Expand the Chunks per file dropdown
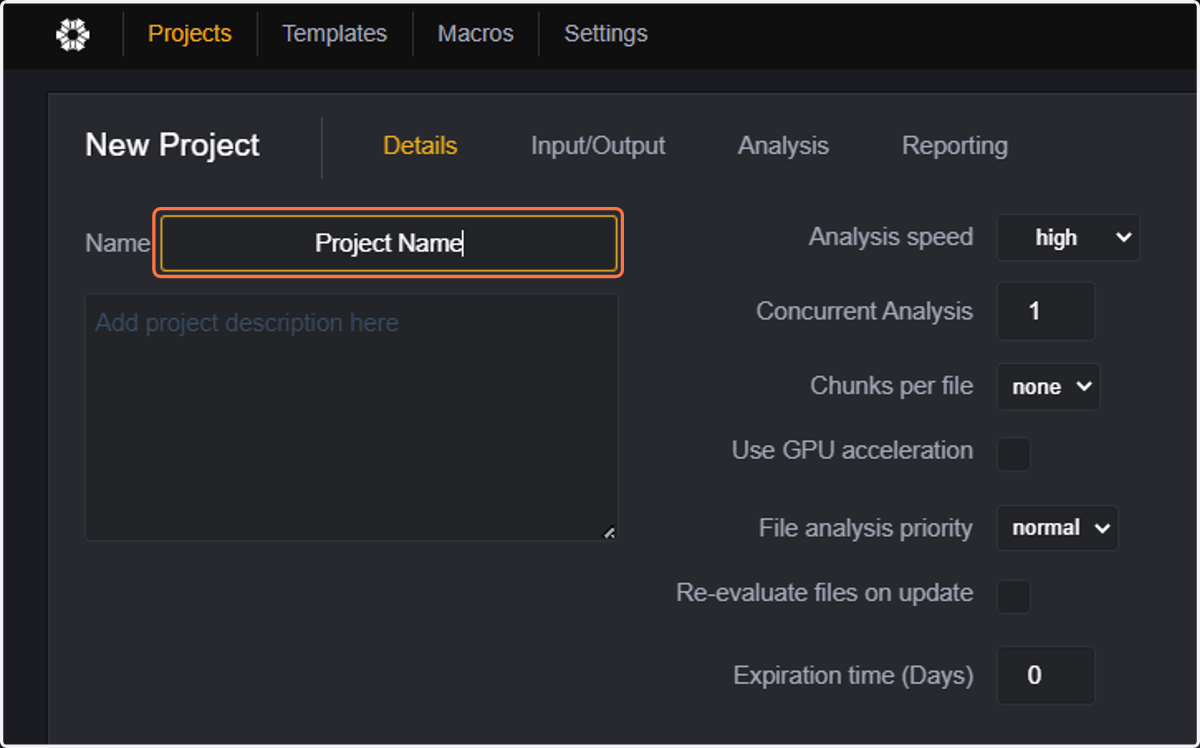 click(x=1048, y=387)
